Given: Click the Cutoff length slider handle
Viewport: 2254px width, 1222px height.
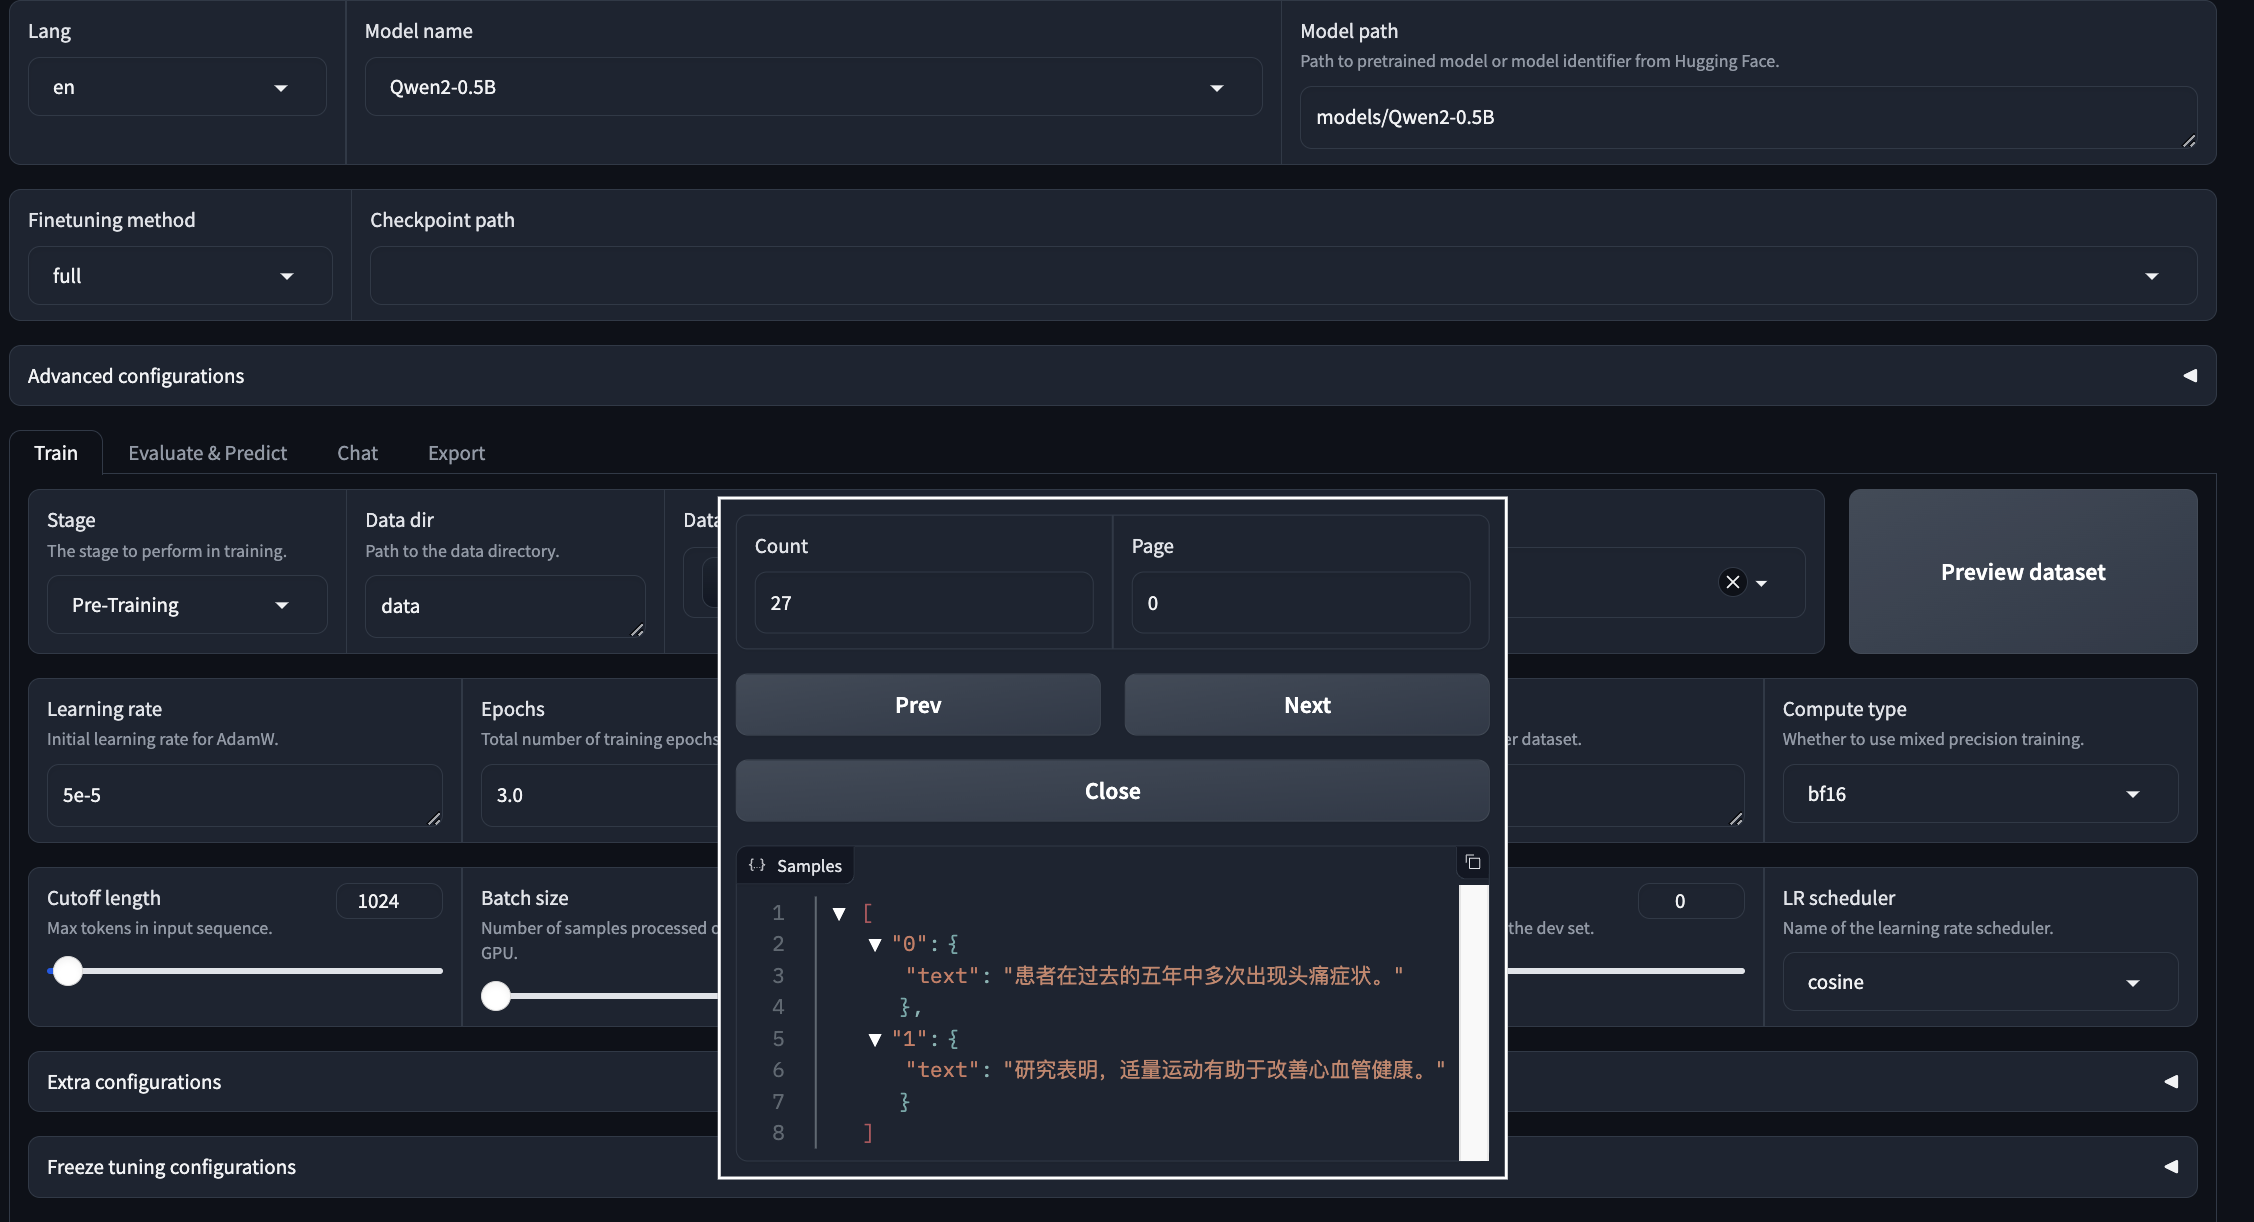Looking at the screenshot, I should [68, 970].
